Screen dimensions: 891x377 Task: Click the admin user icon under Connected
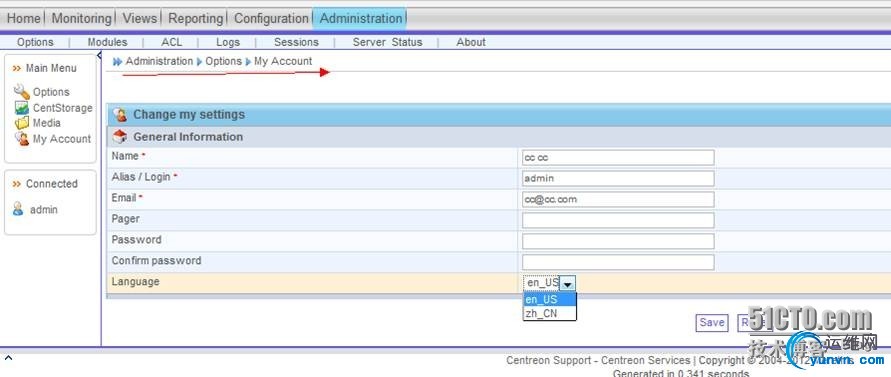pyautogui.click(x=18, y=209)
